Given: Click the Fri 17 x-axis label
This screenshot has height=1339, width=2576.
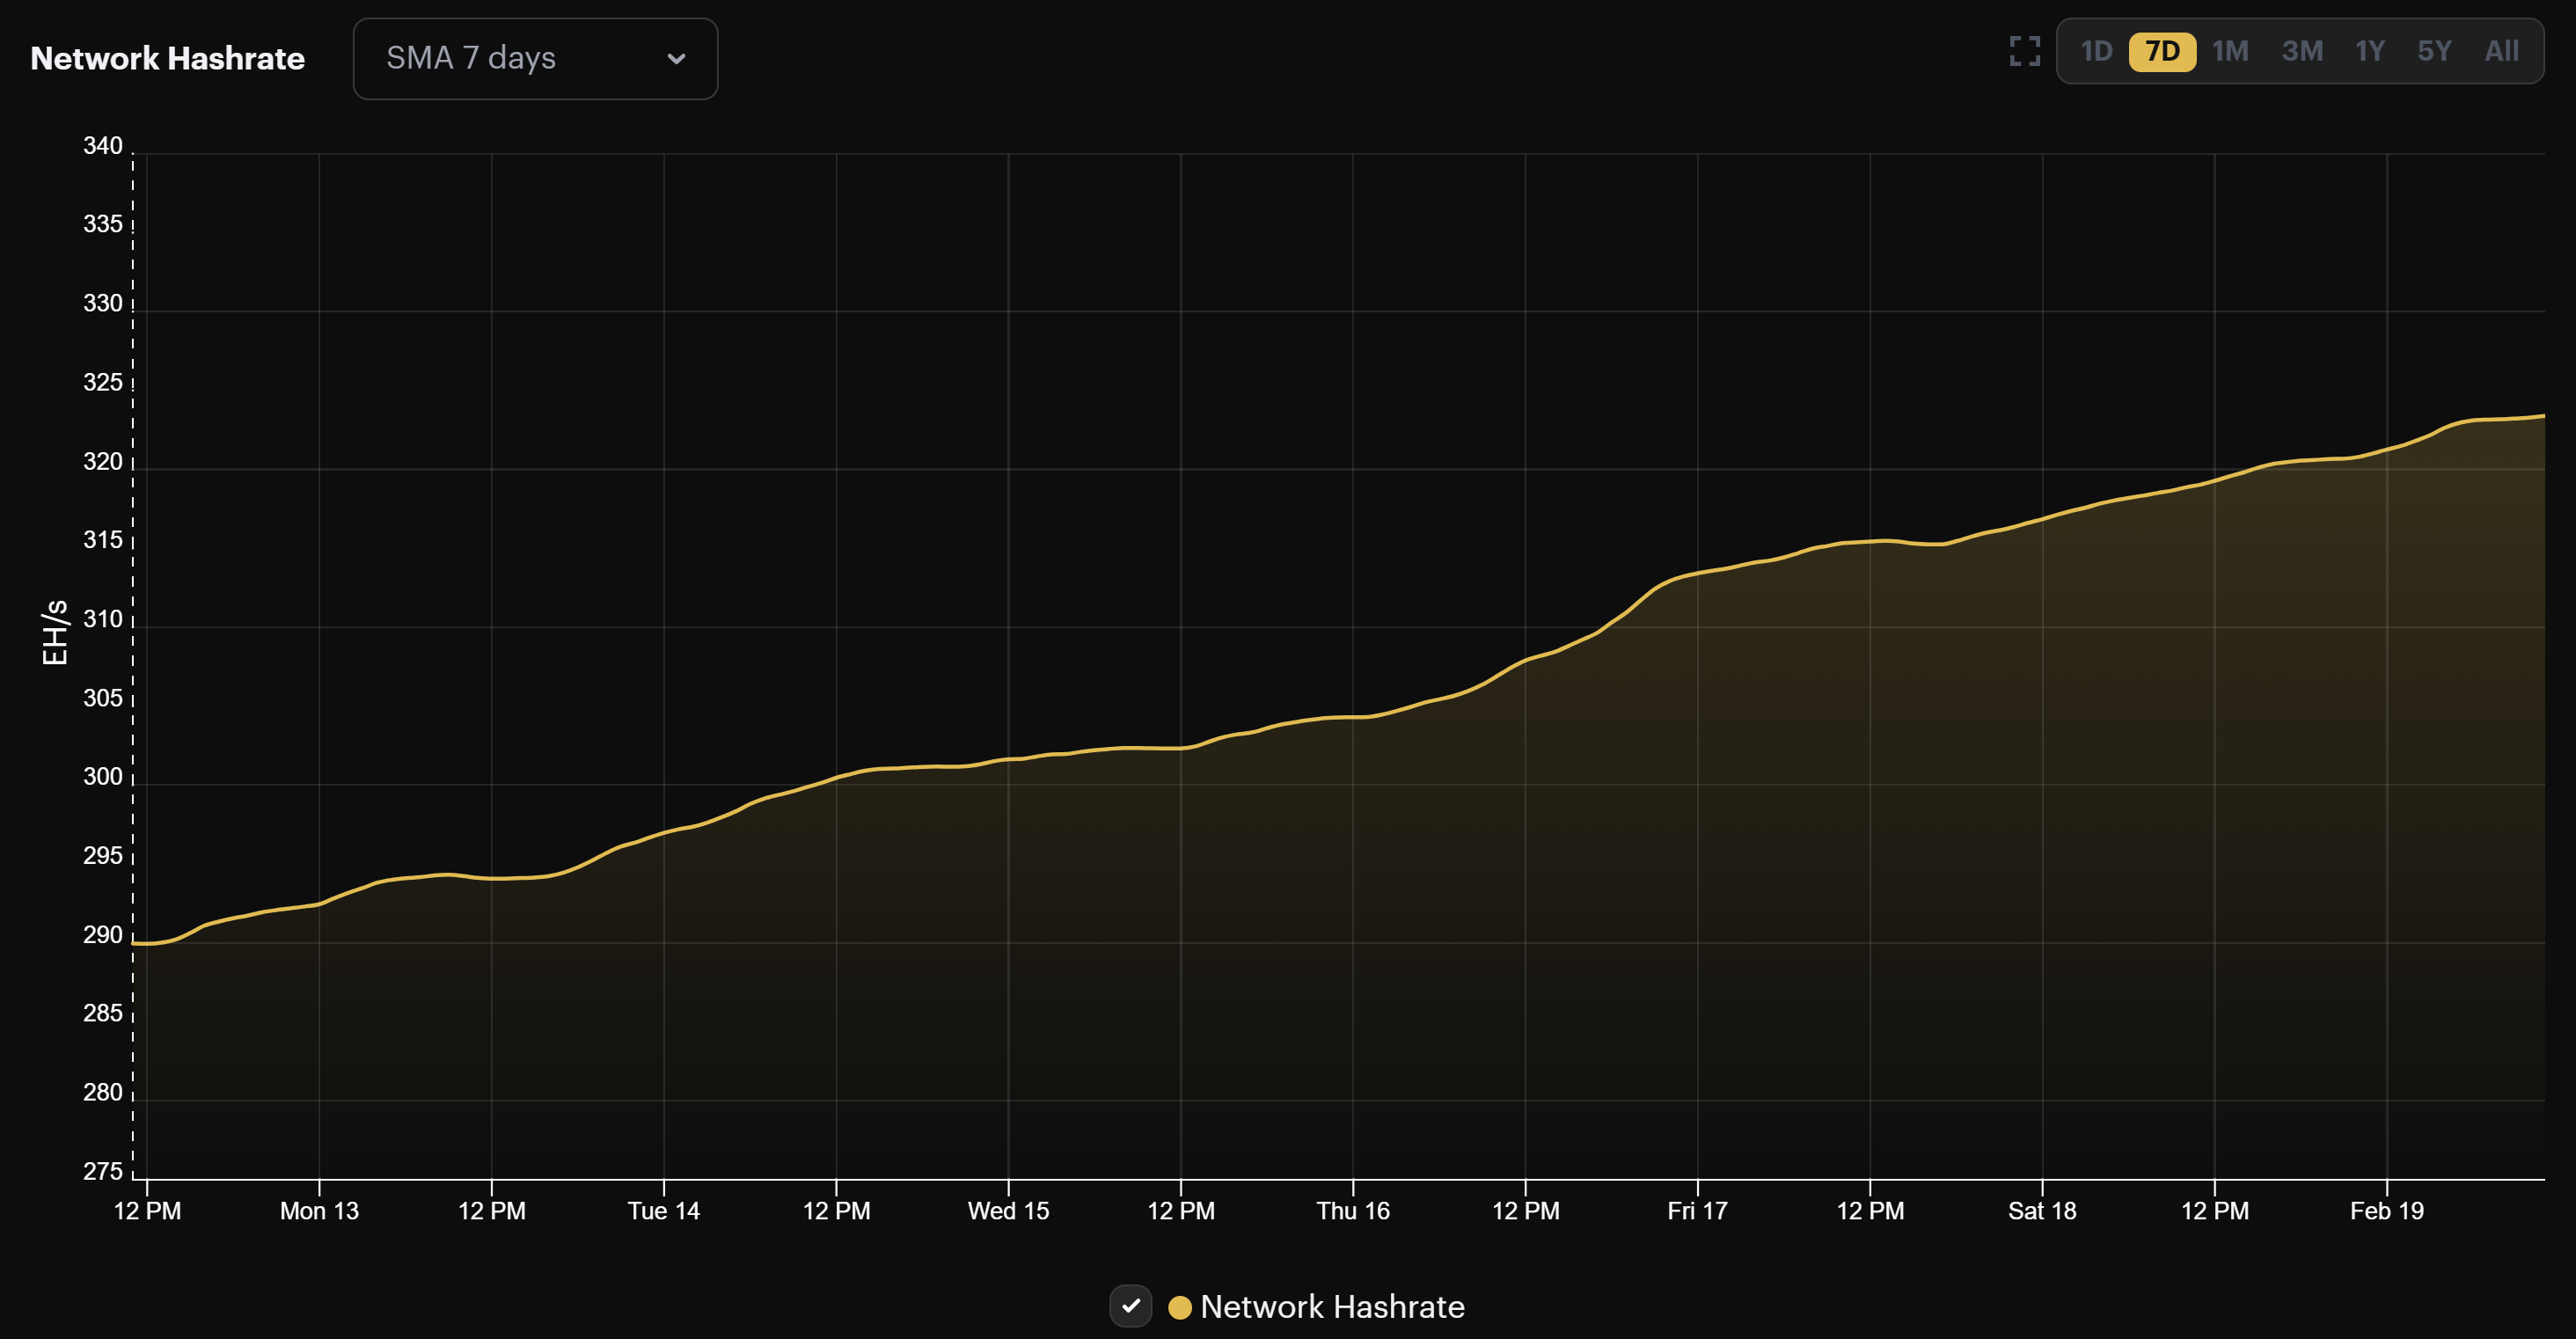Looking at the screenshot, I should [x=1697, y=1211].
